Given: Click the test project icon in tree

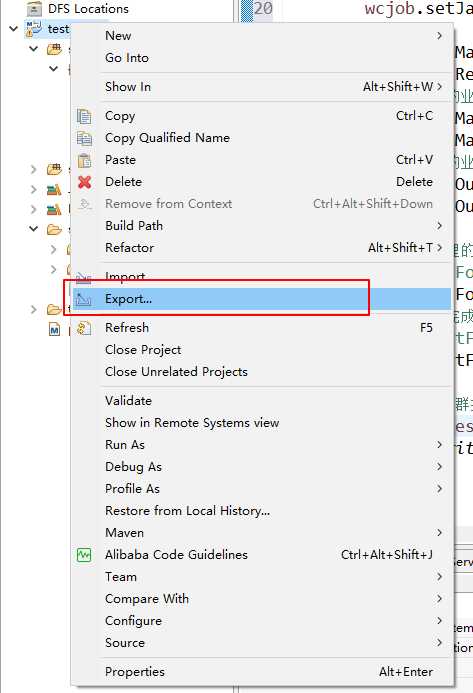Looking at the screenshot, I should click(x=34, y=29).
